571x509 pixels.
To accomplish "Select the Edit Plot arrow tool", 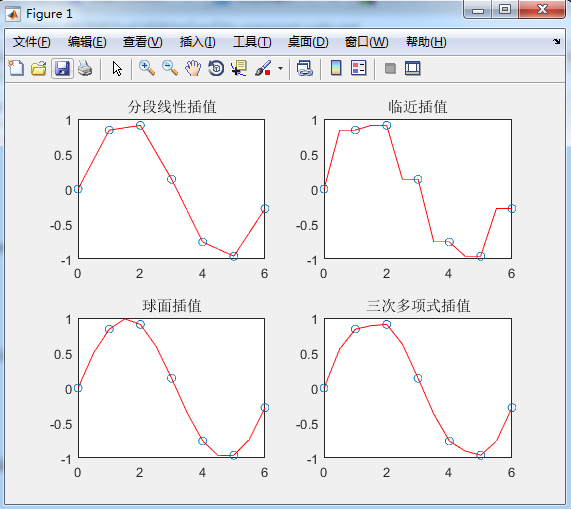I will [117, 69].
